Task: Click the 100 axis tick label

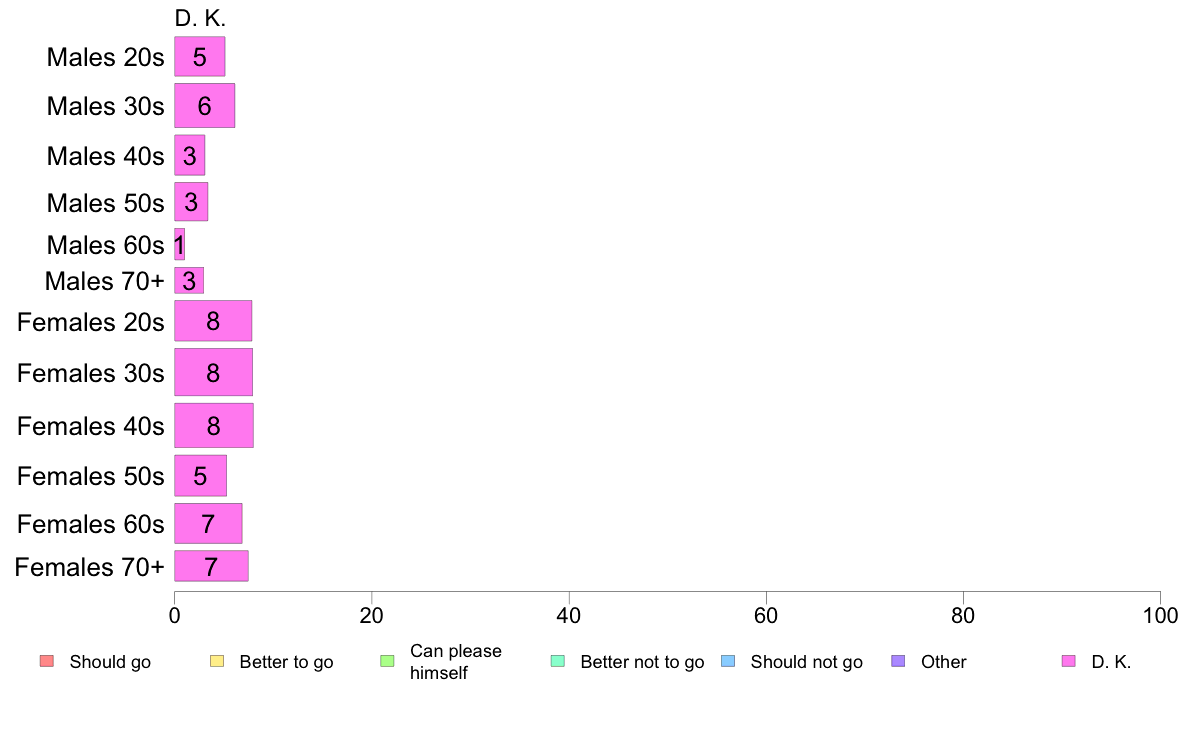Action: point(1160,615)
